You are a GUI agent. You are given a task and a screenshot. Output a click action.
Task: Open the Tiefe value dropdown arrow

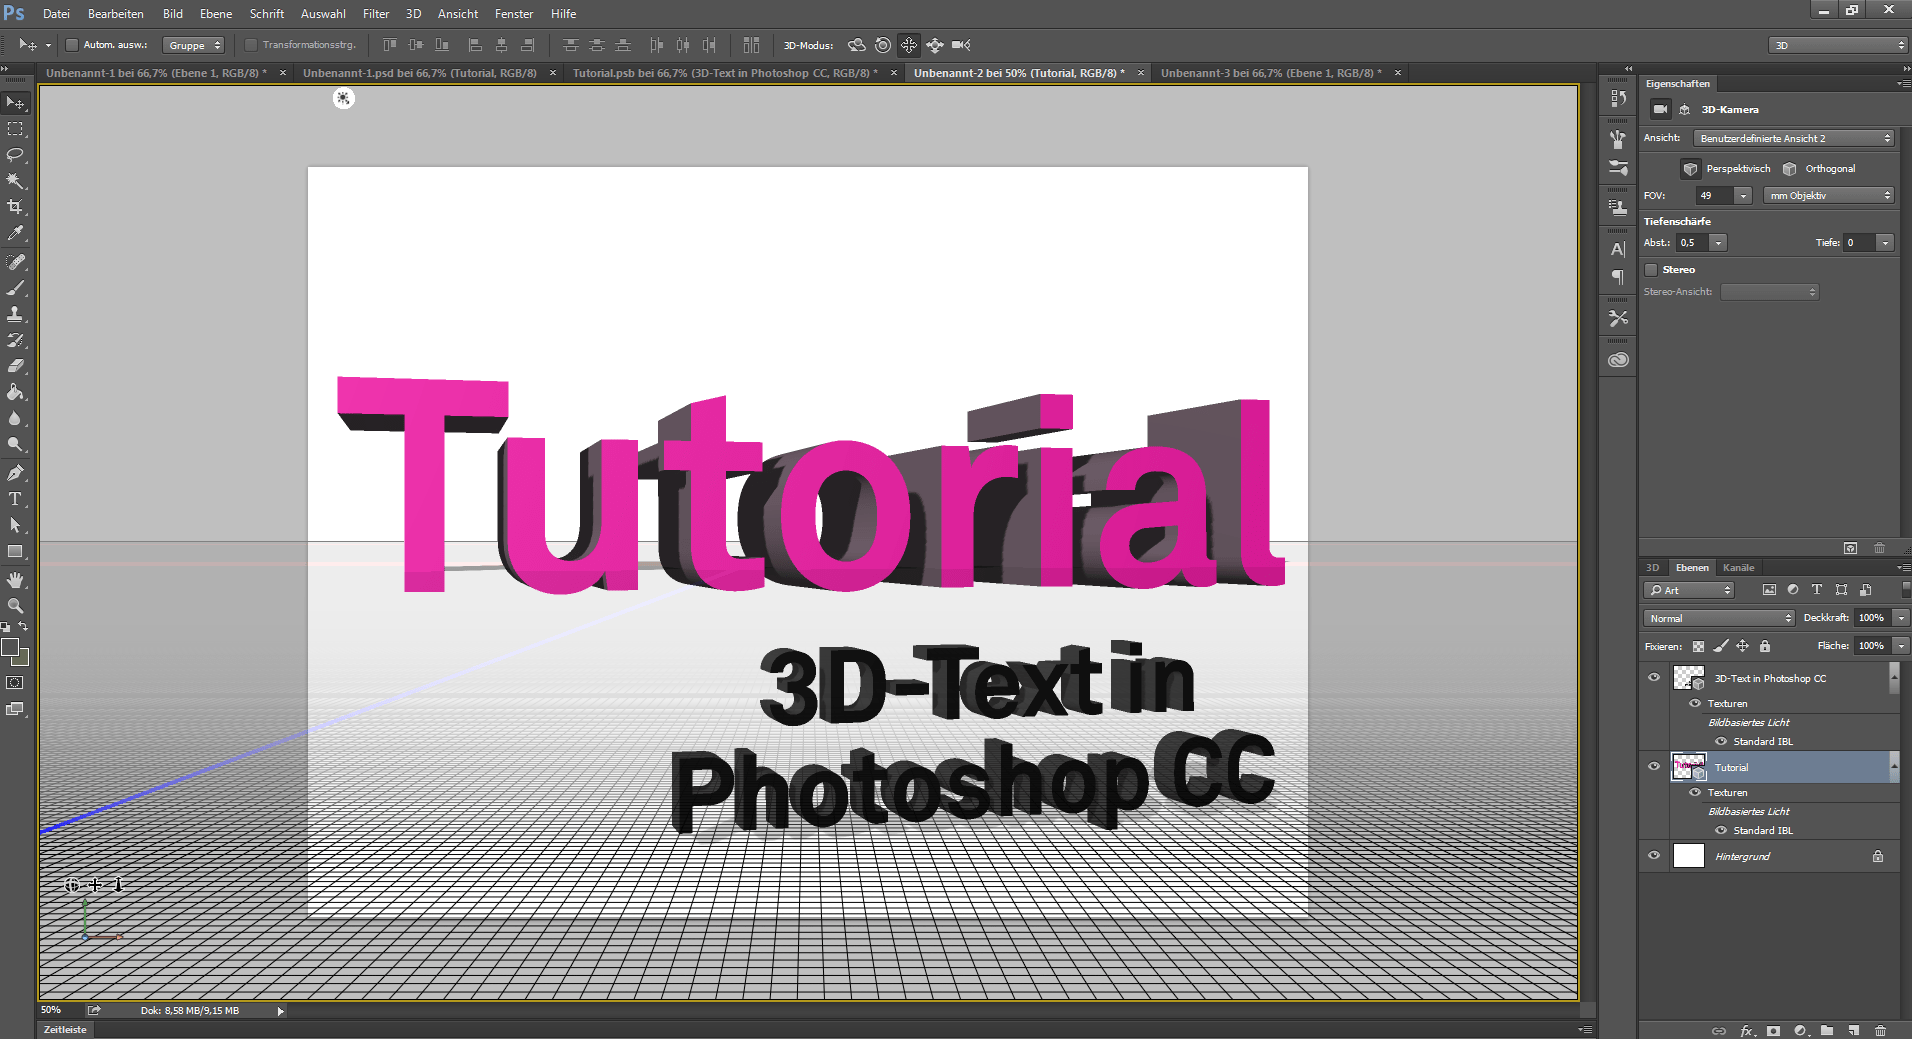click(1885, 242)
